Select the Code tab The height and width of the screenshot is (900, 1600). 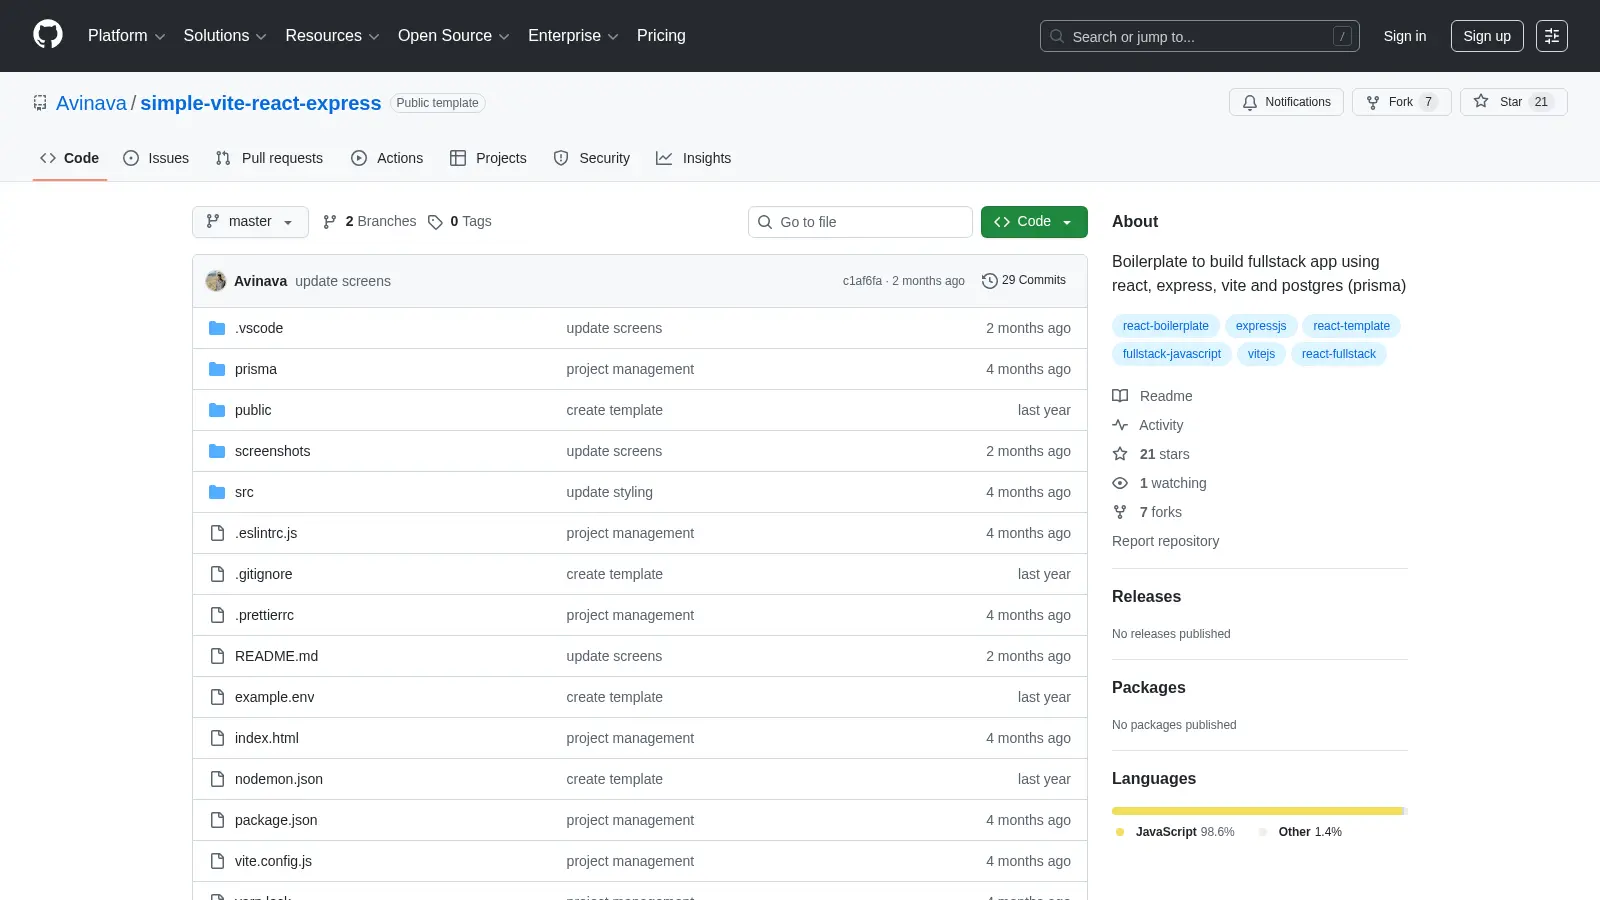pyautogui.click(x=70, y=158)
